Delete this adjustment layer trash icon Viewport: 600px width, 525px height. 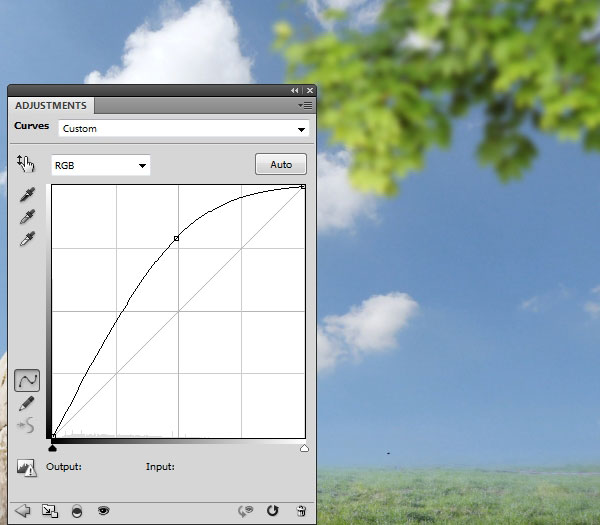[x=301, y=511]
